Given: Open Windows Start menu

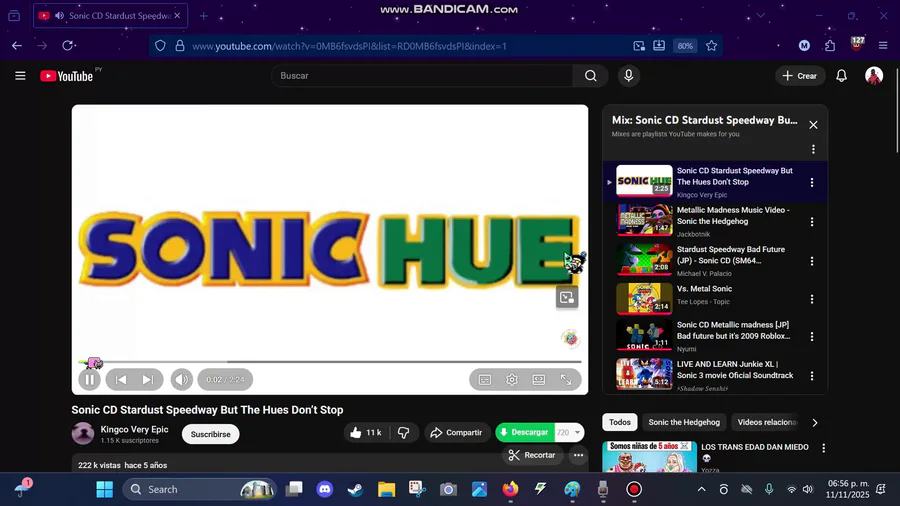Looking at the screenshot, I should (x=104, y=489).
